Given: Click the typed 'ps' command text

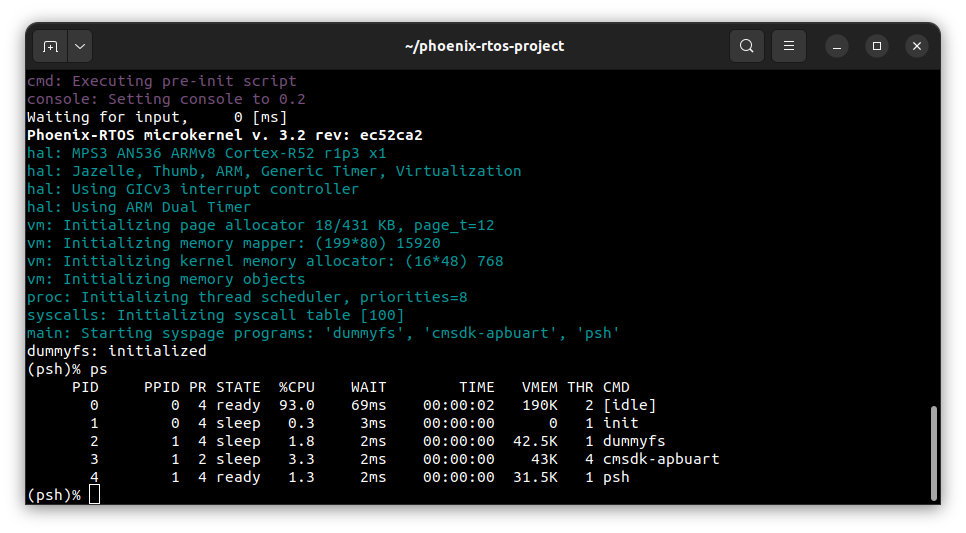Looking at the screenshot, I should (98, 369).
